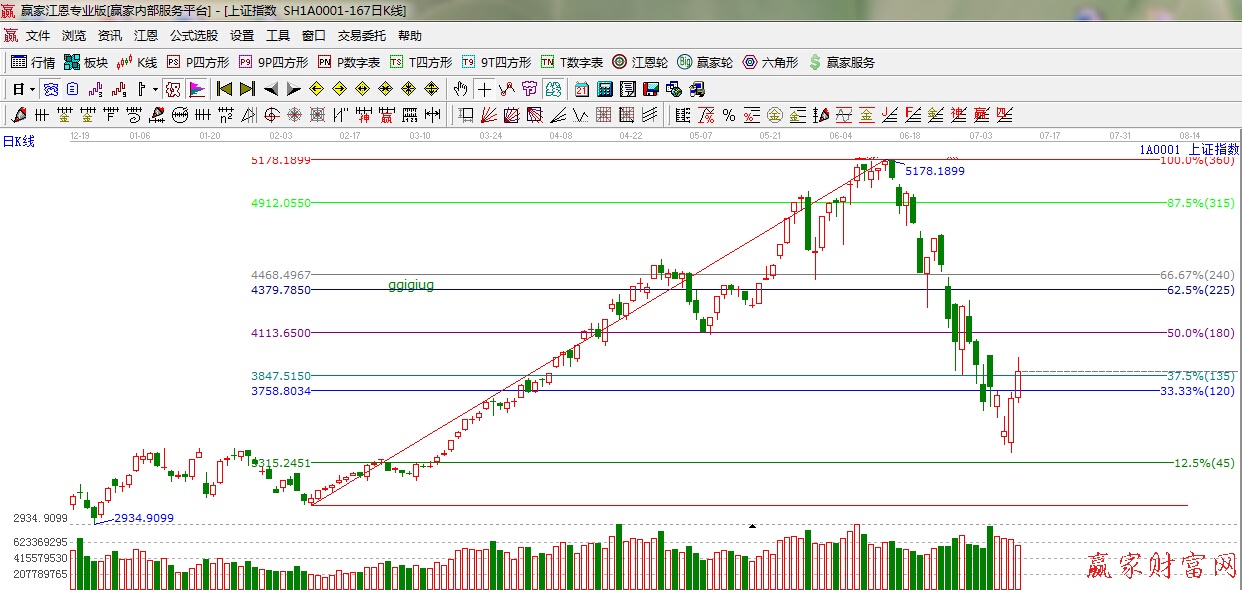Expand the 日 period dropdown arrow
The height and width of the screenshot is (590, 1242).
32,89
